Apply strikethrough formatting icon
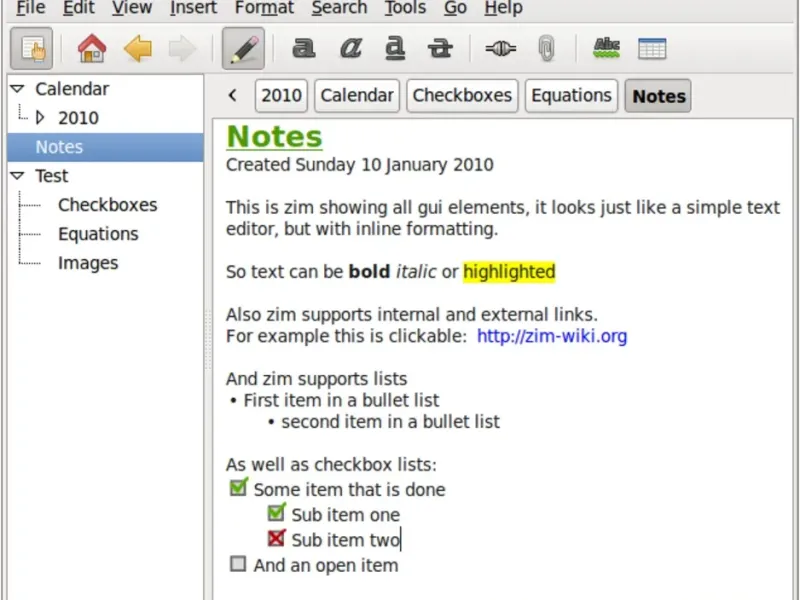Screen dimensions: 800x600 click(x=440, y=49)
